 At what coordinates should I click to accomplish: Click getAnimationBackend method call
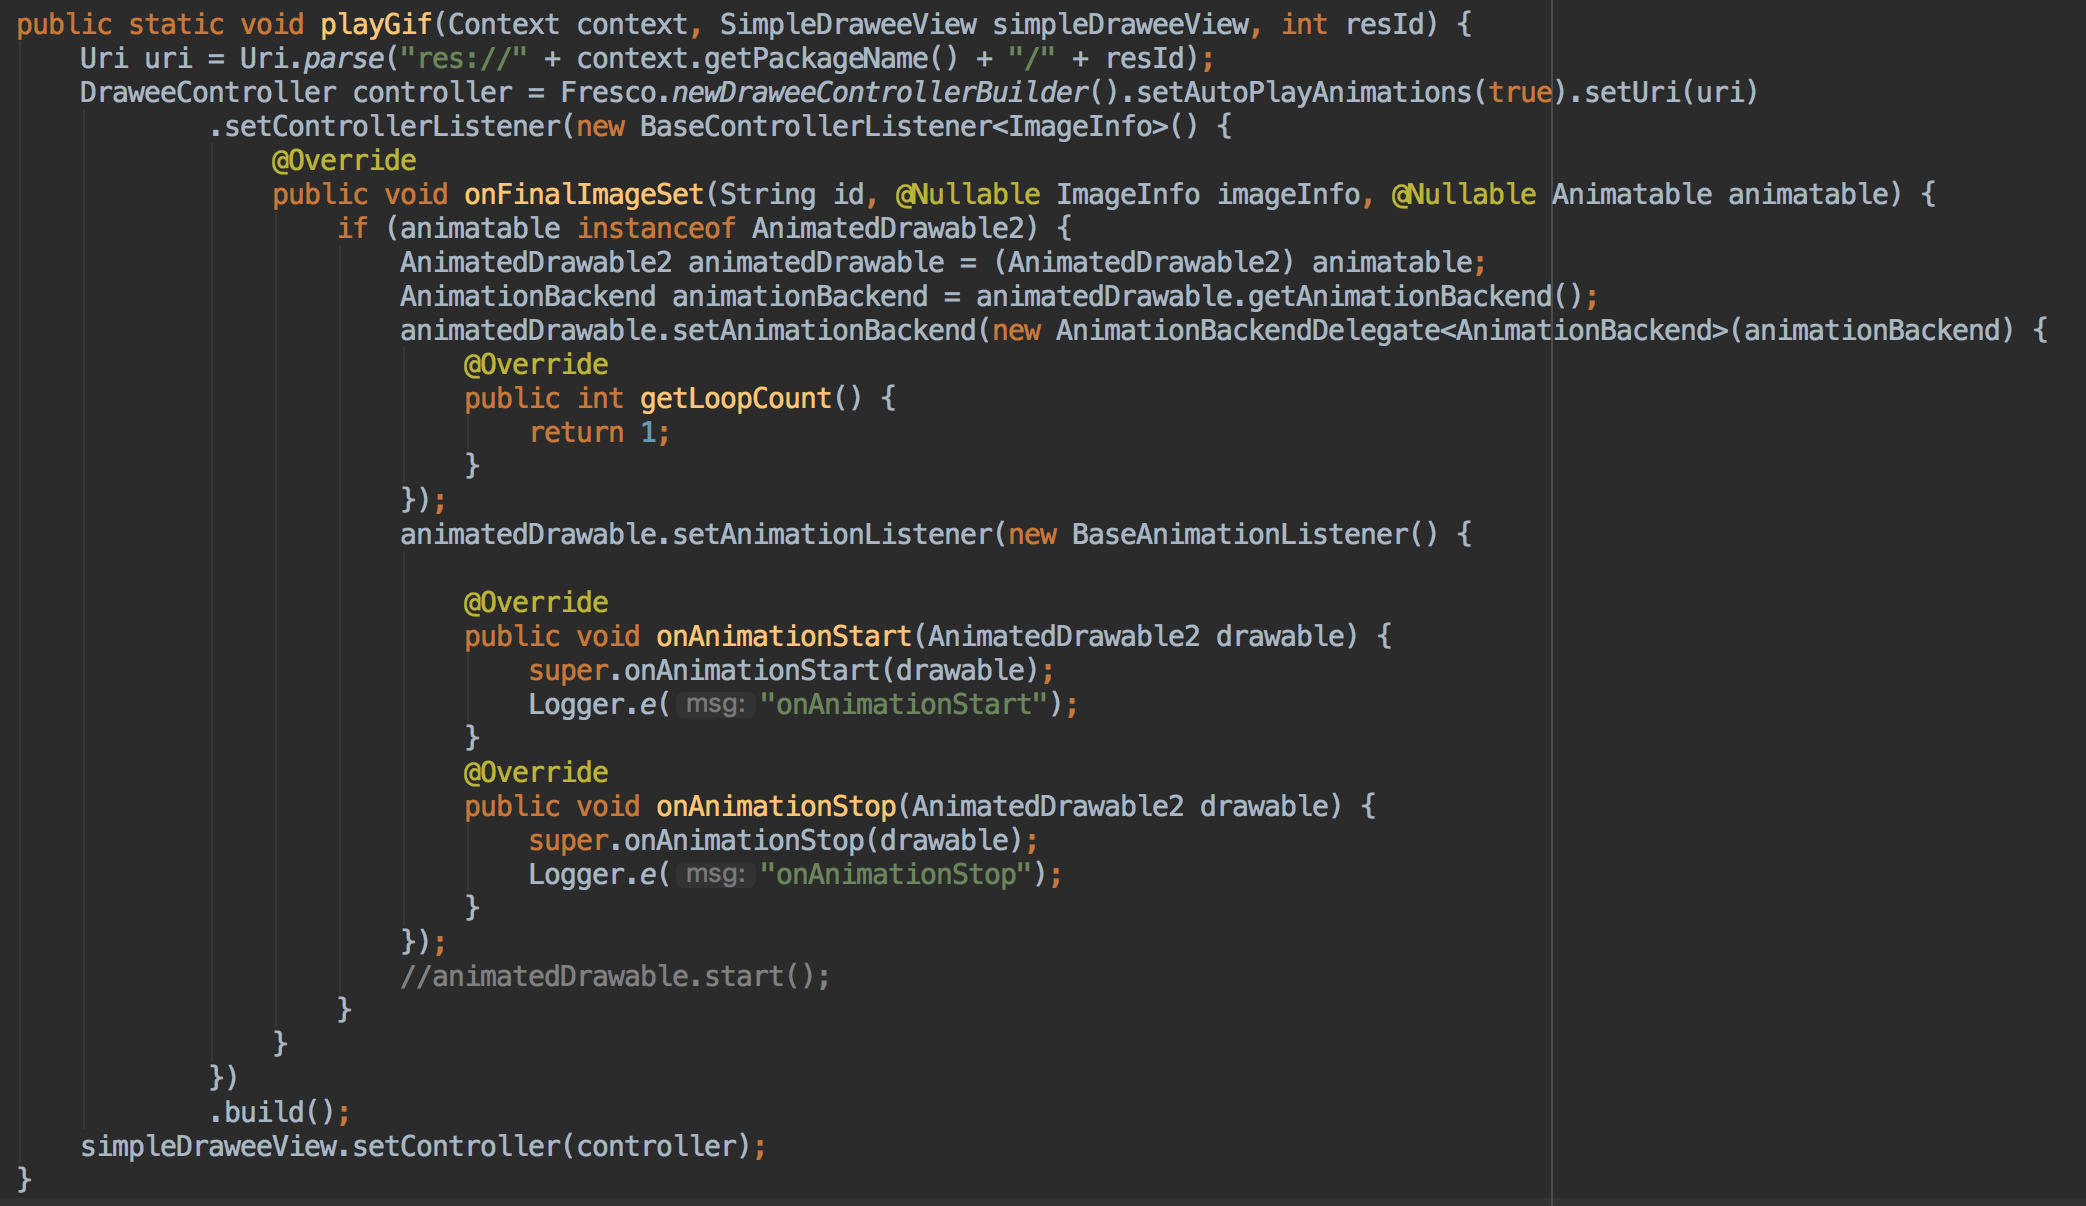[1400, 296]
